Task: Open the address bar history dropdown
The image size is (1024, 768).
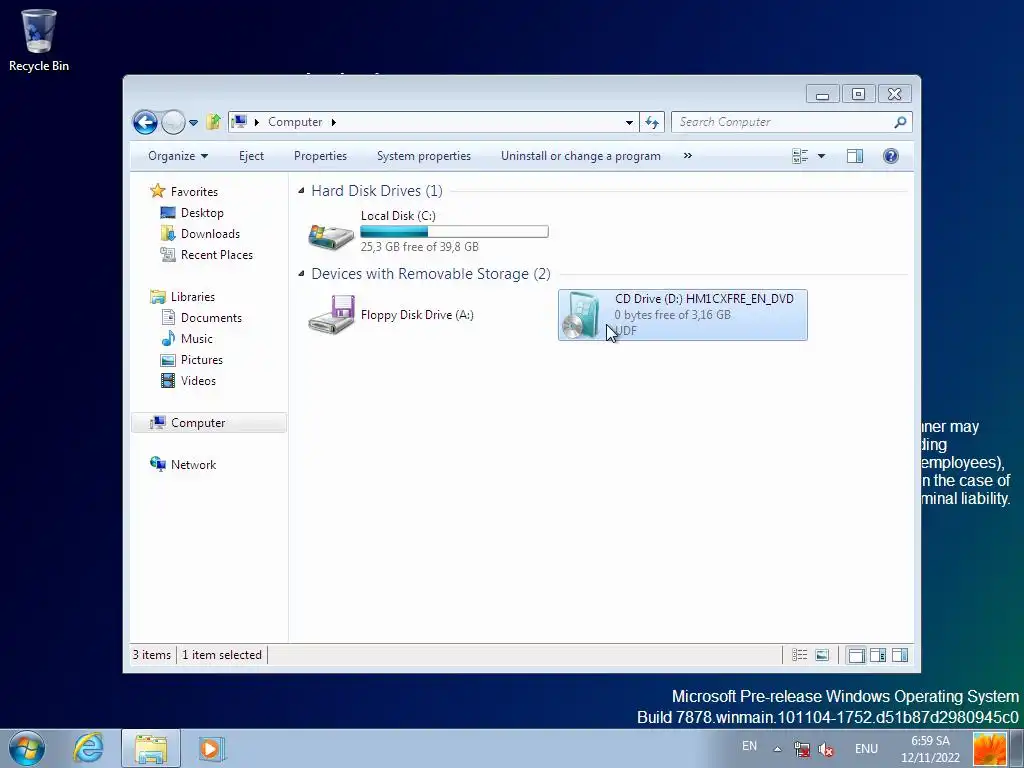Action: [629, 122]
